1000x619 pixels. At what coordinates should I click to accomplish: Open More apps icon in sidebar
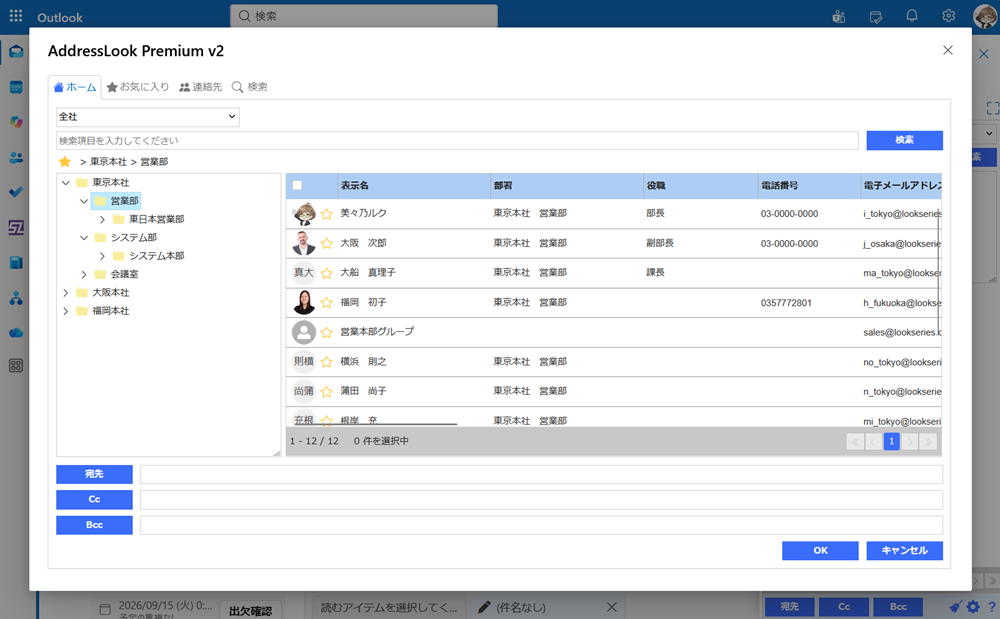16,365
